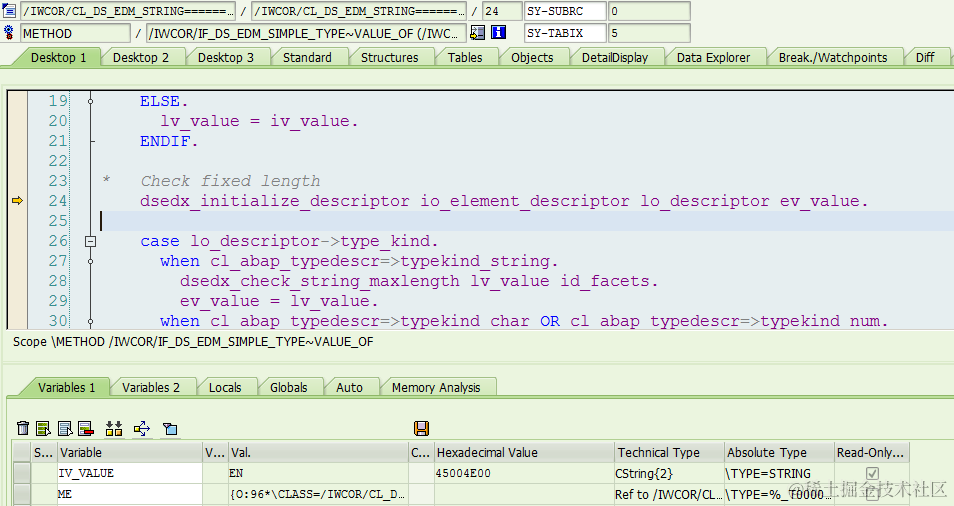
Task: Open the Diff tab
Action: click(x=925, y=58)
